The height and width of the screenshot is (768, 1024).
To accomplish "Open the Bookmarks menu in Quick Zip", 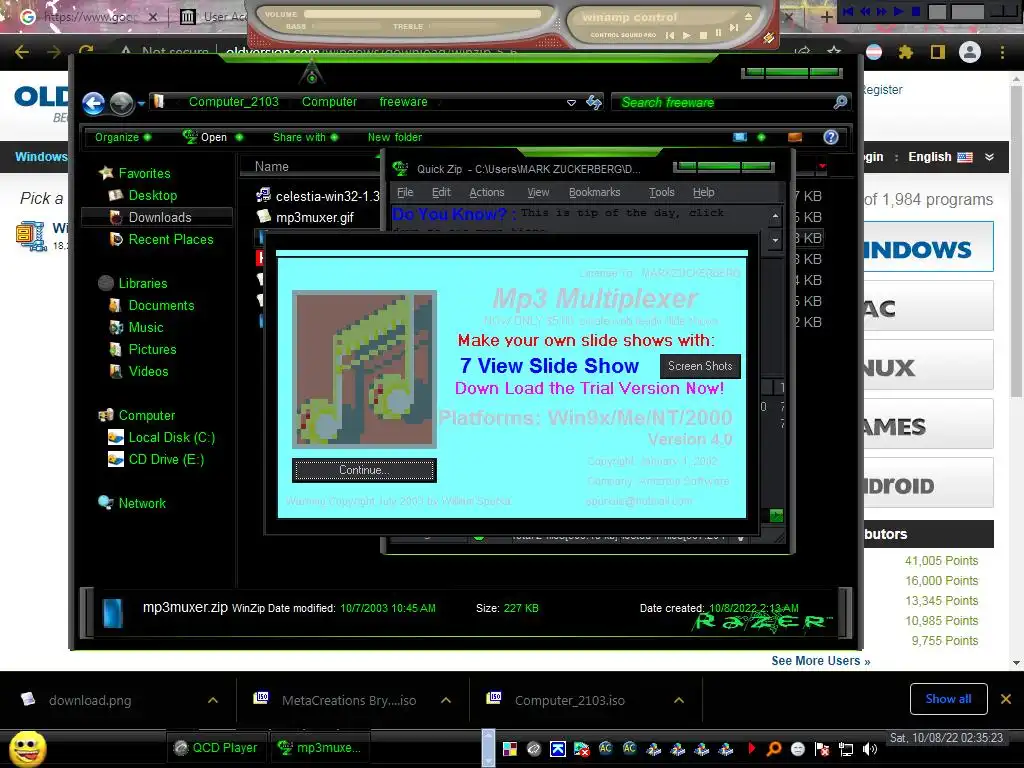I will 594,192.
